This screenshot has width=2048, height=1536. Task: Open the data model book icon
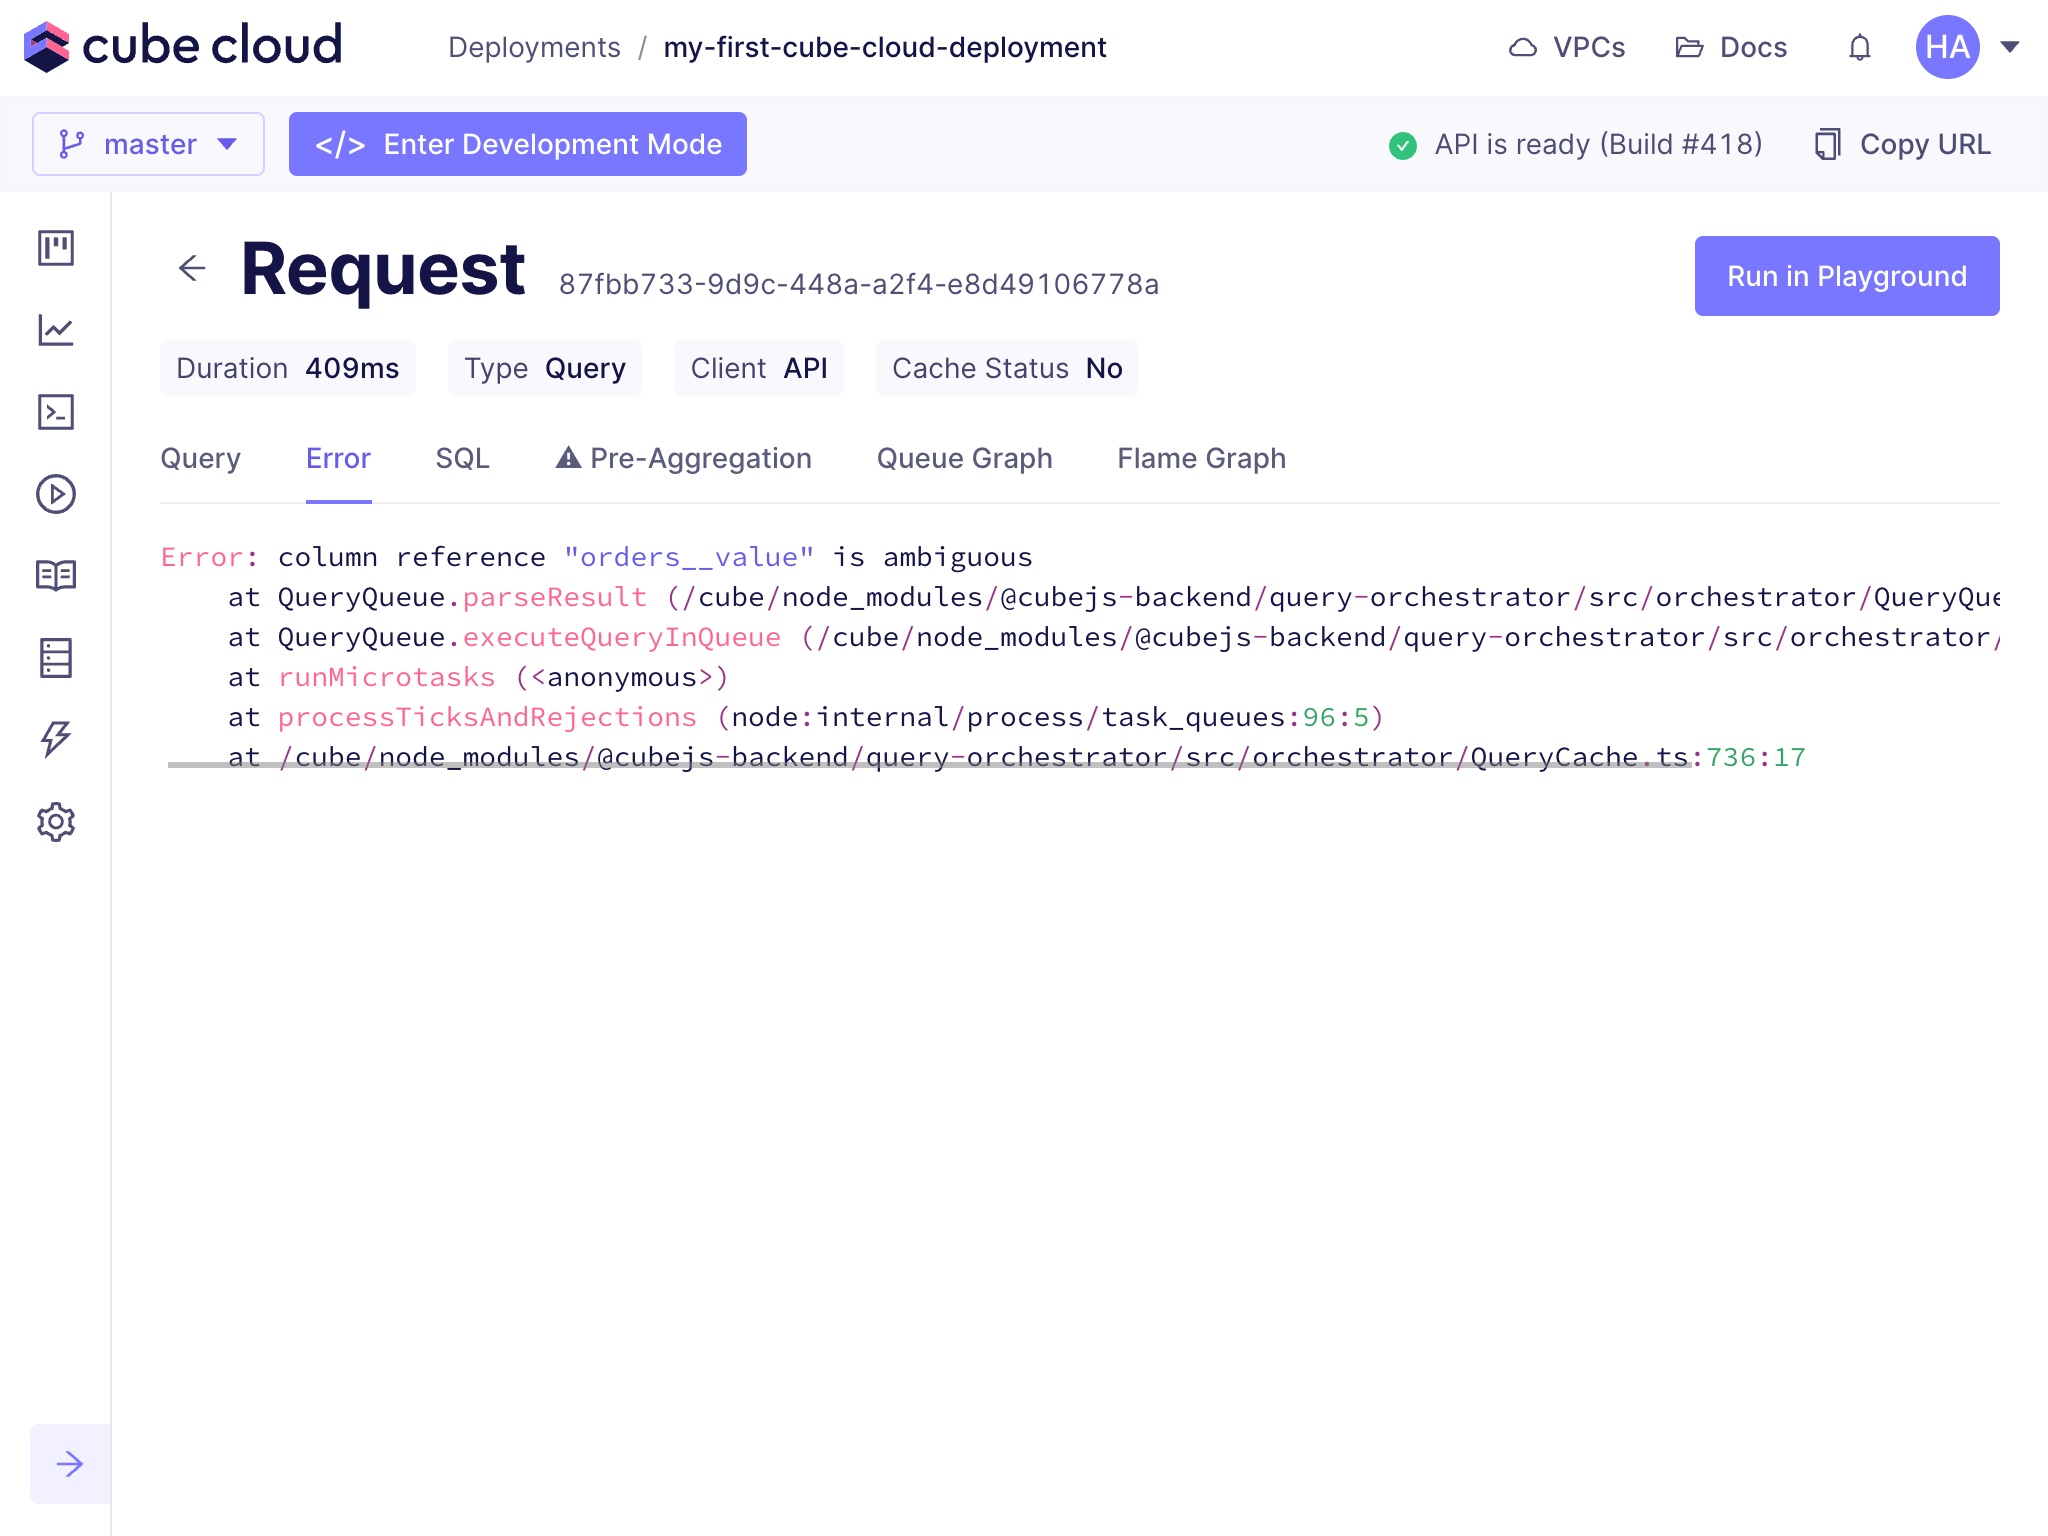tap(56, 576)
